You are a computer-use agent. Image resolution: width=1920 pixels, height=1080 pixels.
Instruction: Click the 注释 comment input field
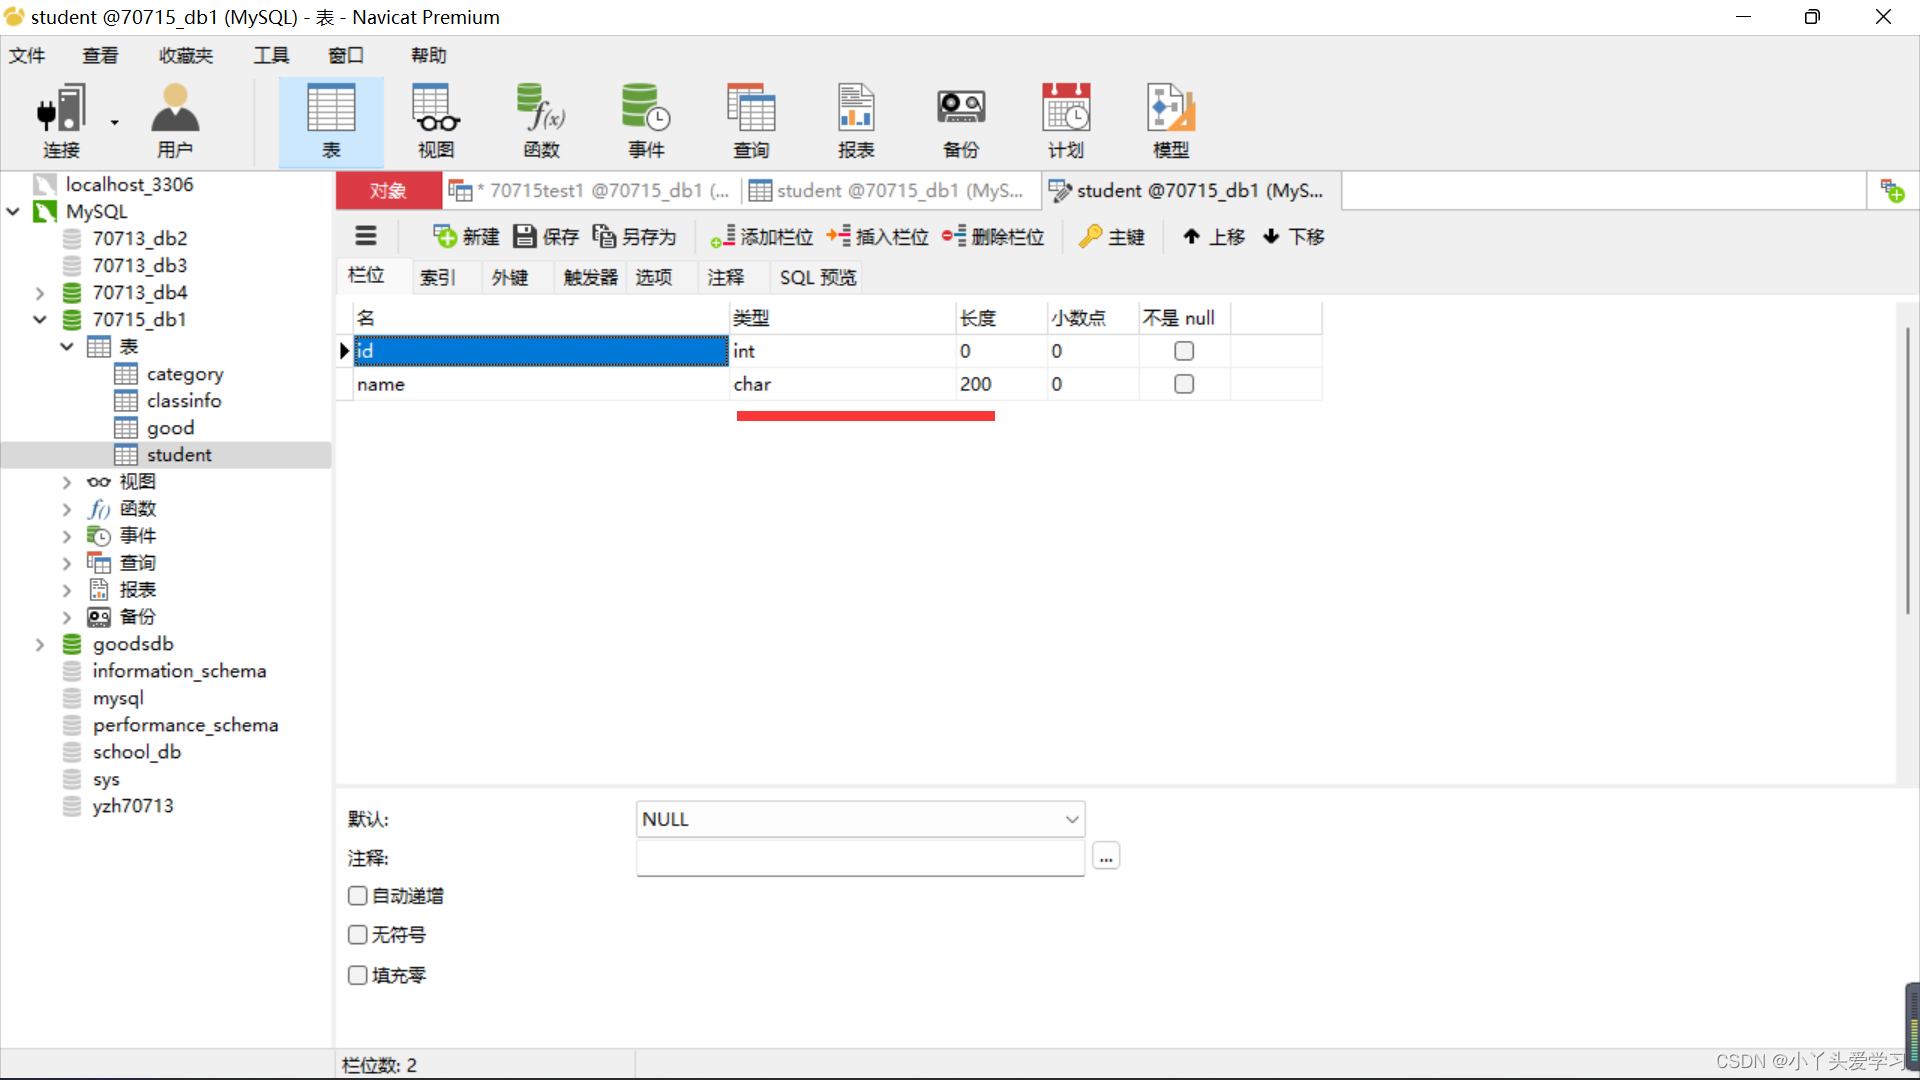click(x=860, y=858)
